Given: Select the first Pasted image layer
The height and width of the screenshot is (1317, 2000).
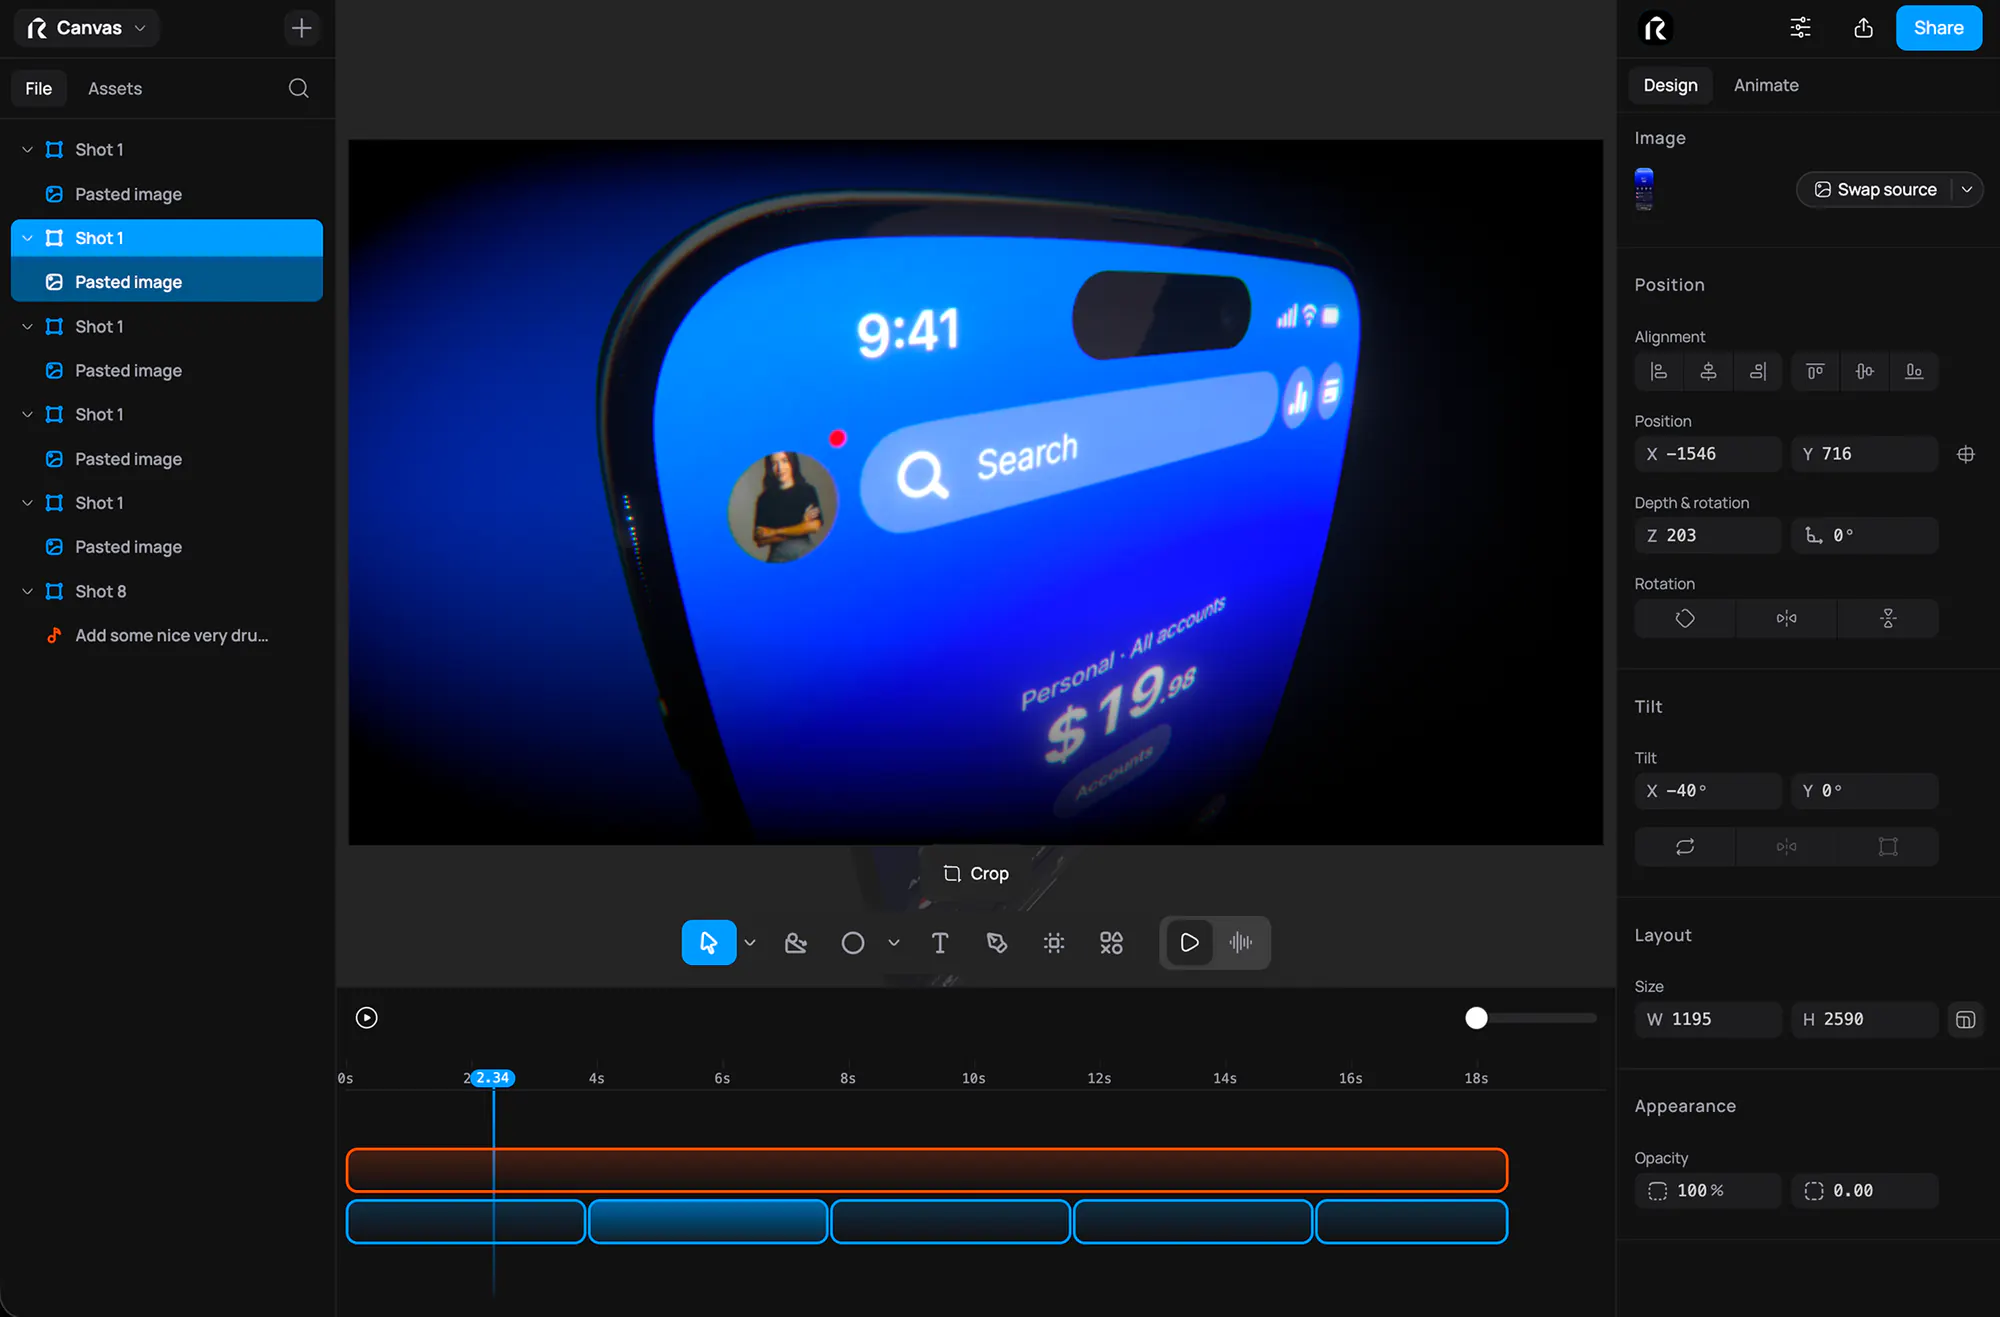Looking at the screenshot, I should [x=166, y=194].
